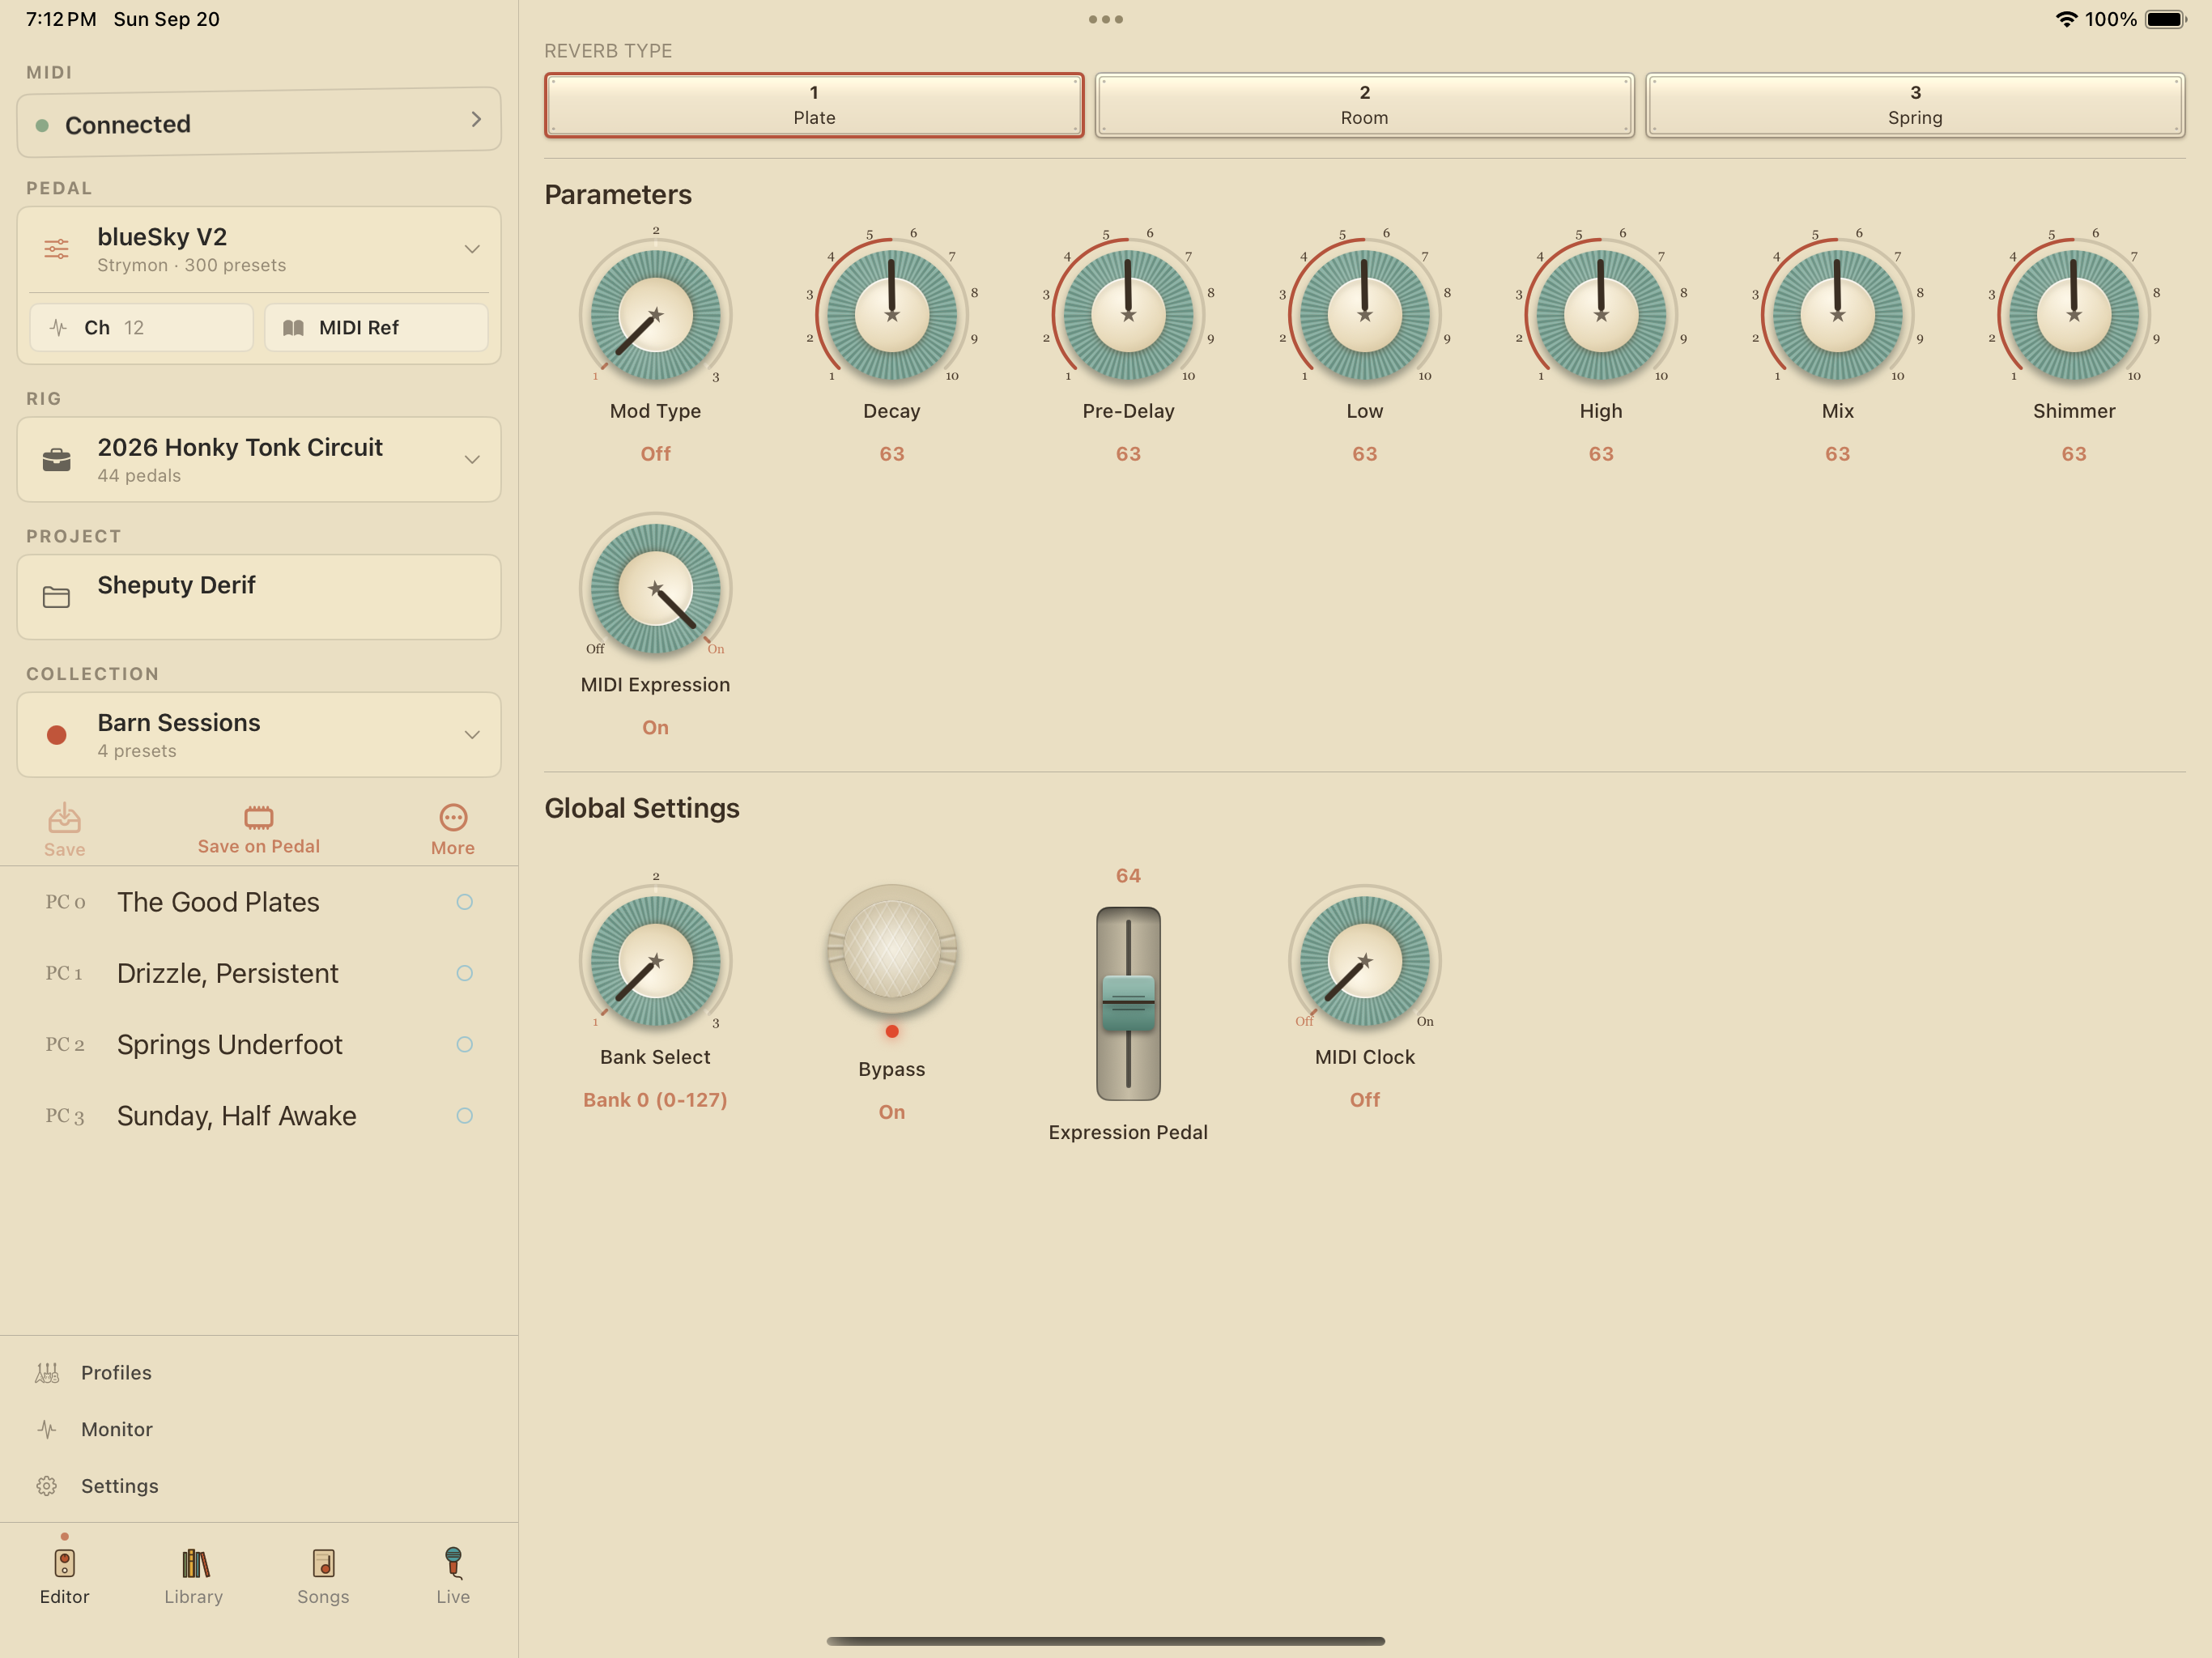Open the Settings menu item
This screenshot has width=2212, height=1658.
(x=259, y=1486)
